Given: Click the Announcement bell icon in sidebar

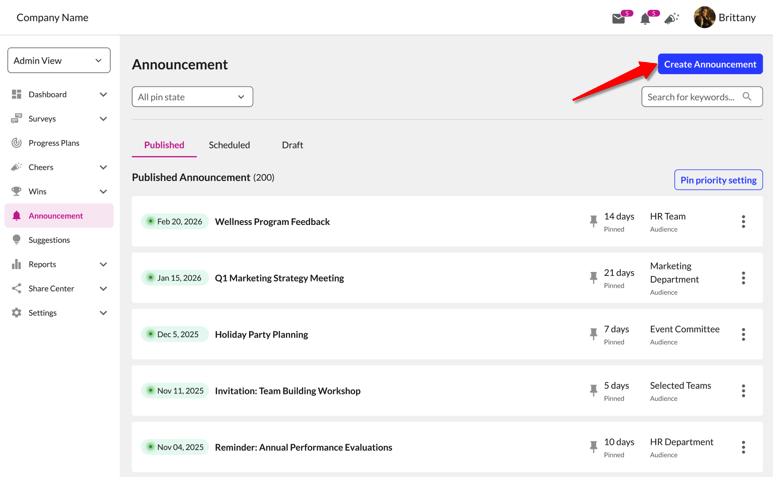Looking at the screenshot, I should [16, 215].
